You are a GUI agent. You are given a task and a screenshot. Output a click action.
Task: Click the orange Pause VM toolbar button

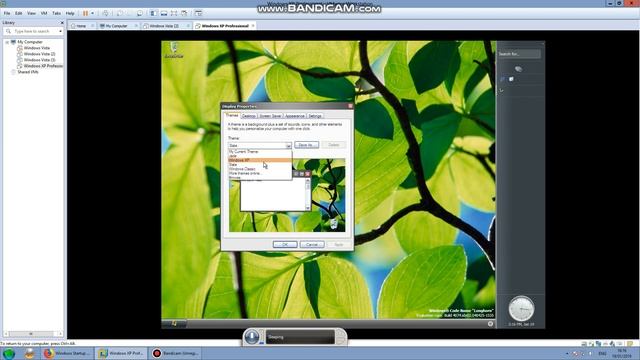point(85,13)
